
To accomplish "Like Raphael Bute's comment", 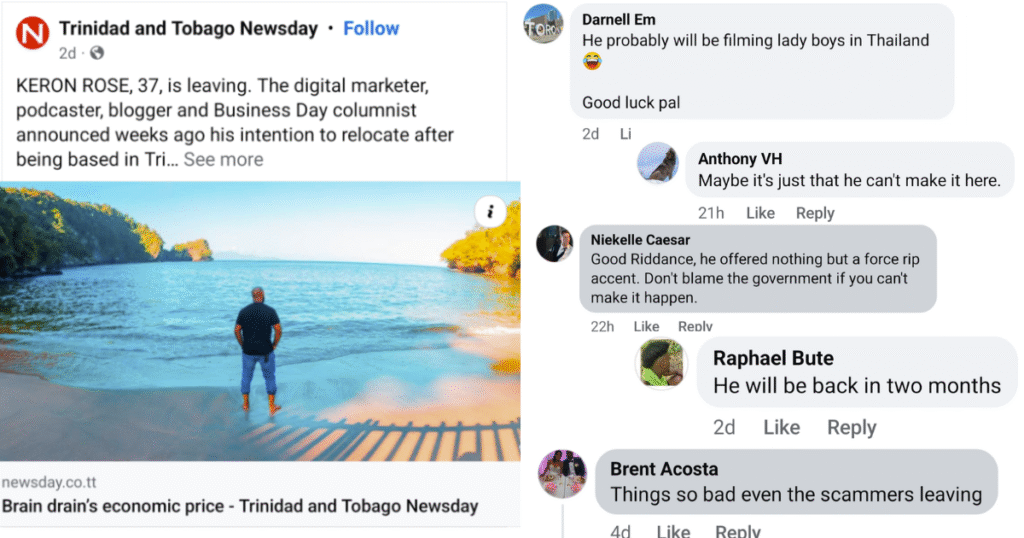I will 781,427.
